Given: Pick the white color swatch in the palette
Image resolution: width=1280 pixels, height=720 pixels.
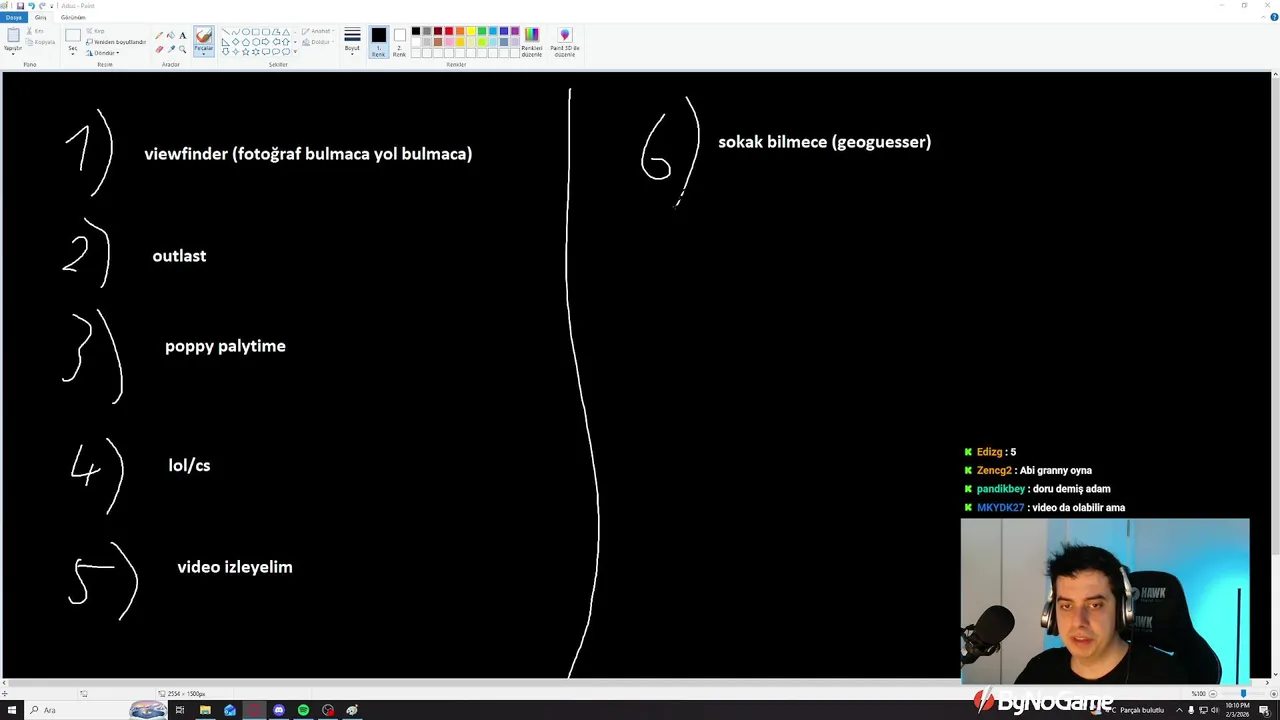Looking at the screenshot, I should [416, 42].
